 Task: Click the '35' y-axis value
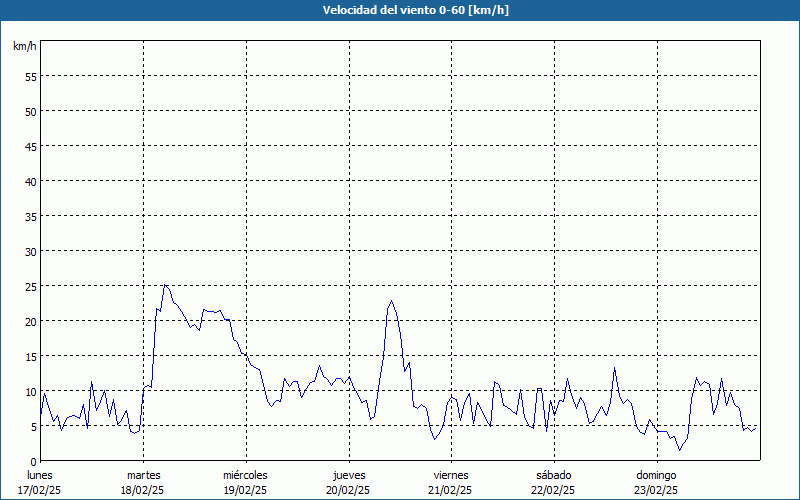(31, 216)
